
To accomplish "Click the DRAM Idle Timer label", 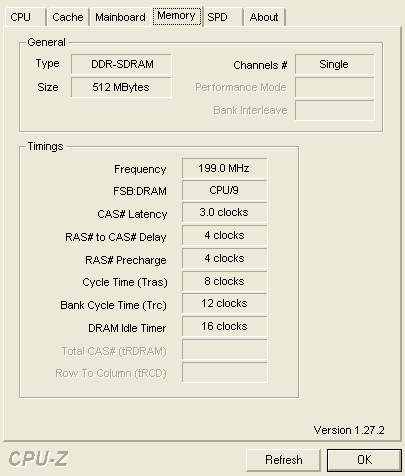I will click(127, 328).
